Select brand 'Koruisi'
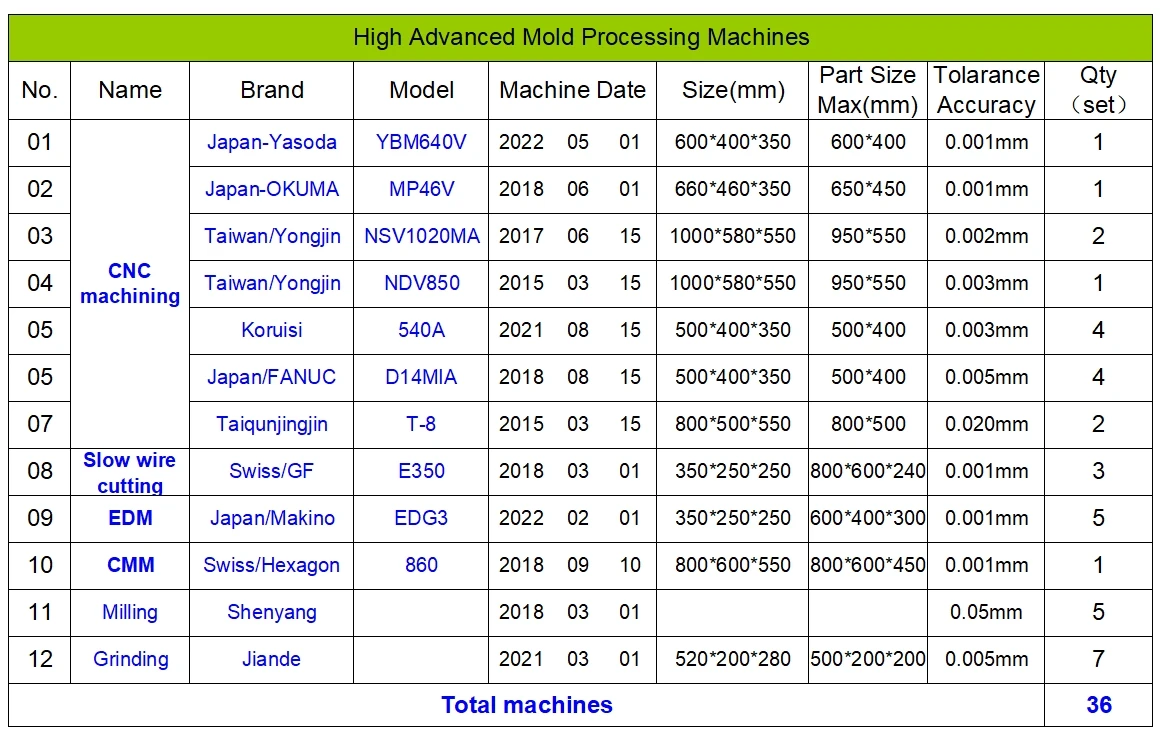 272,331
